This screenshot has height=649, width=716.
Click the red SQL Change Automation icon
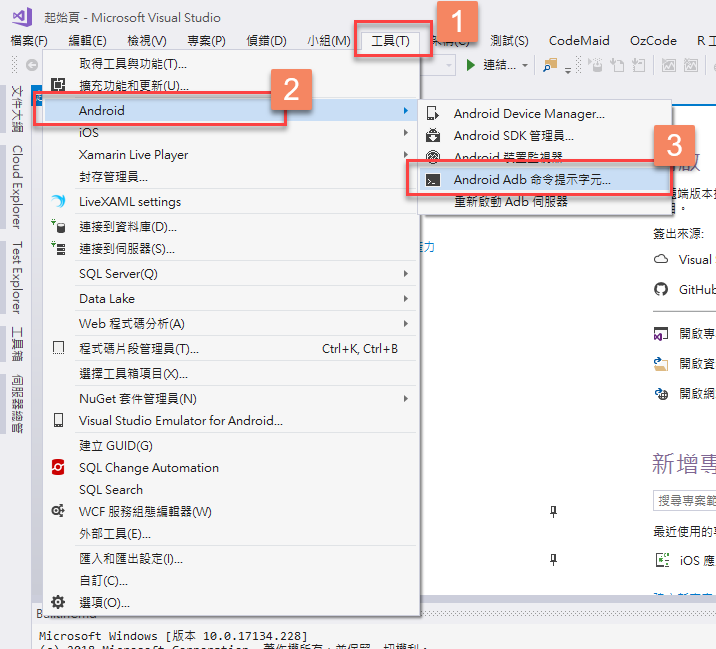58,467
